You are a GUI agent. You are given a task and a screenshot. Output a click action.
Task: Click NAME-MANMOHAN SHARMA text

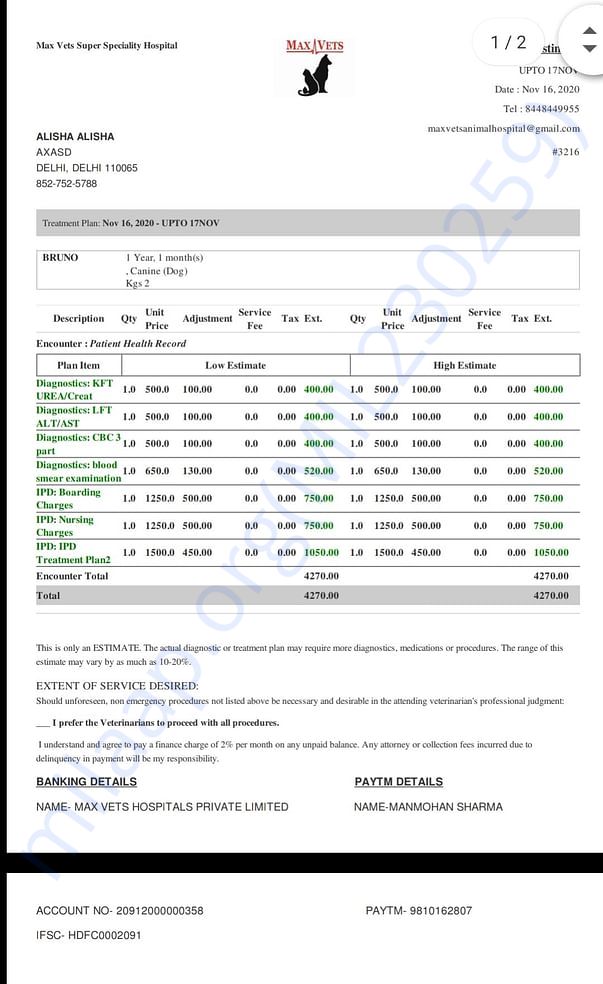tap(428, 807)
